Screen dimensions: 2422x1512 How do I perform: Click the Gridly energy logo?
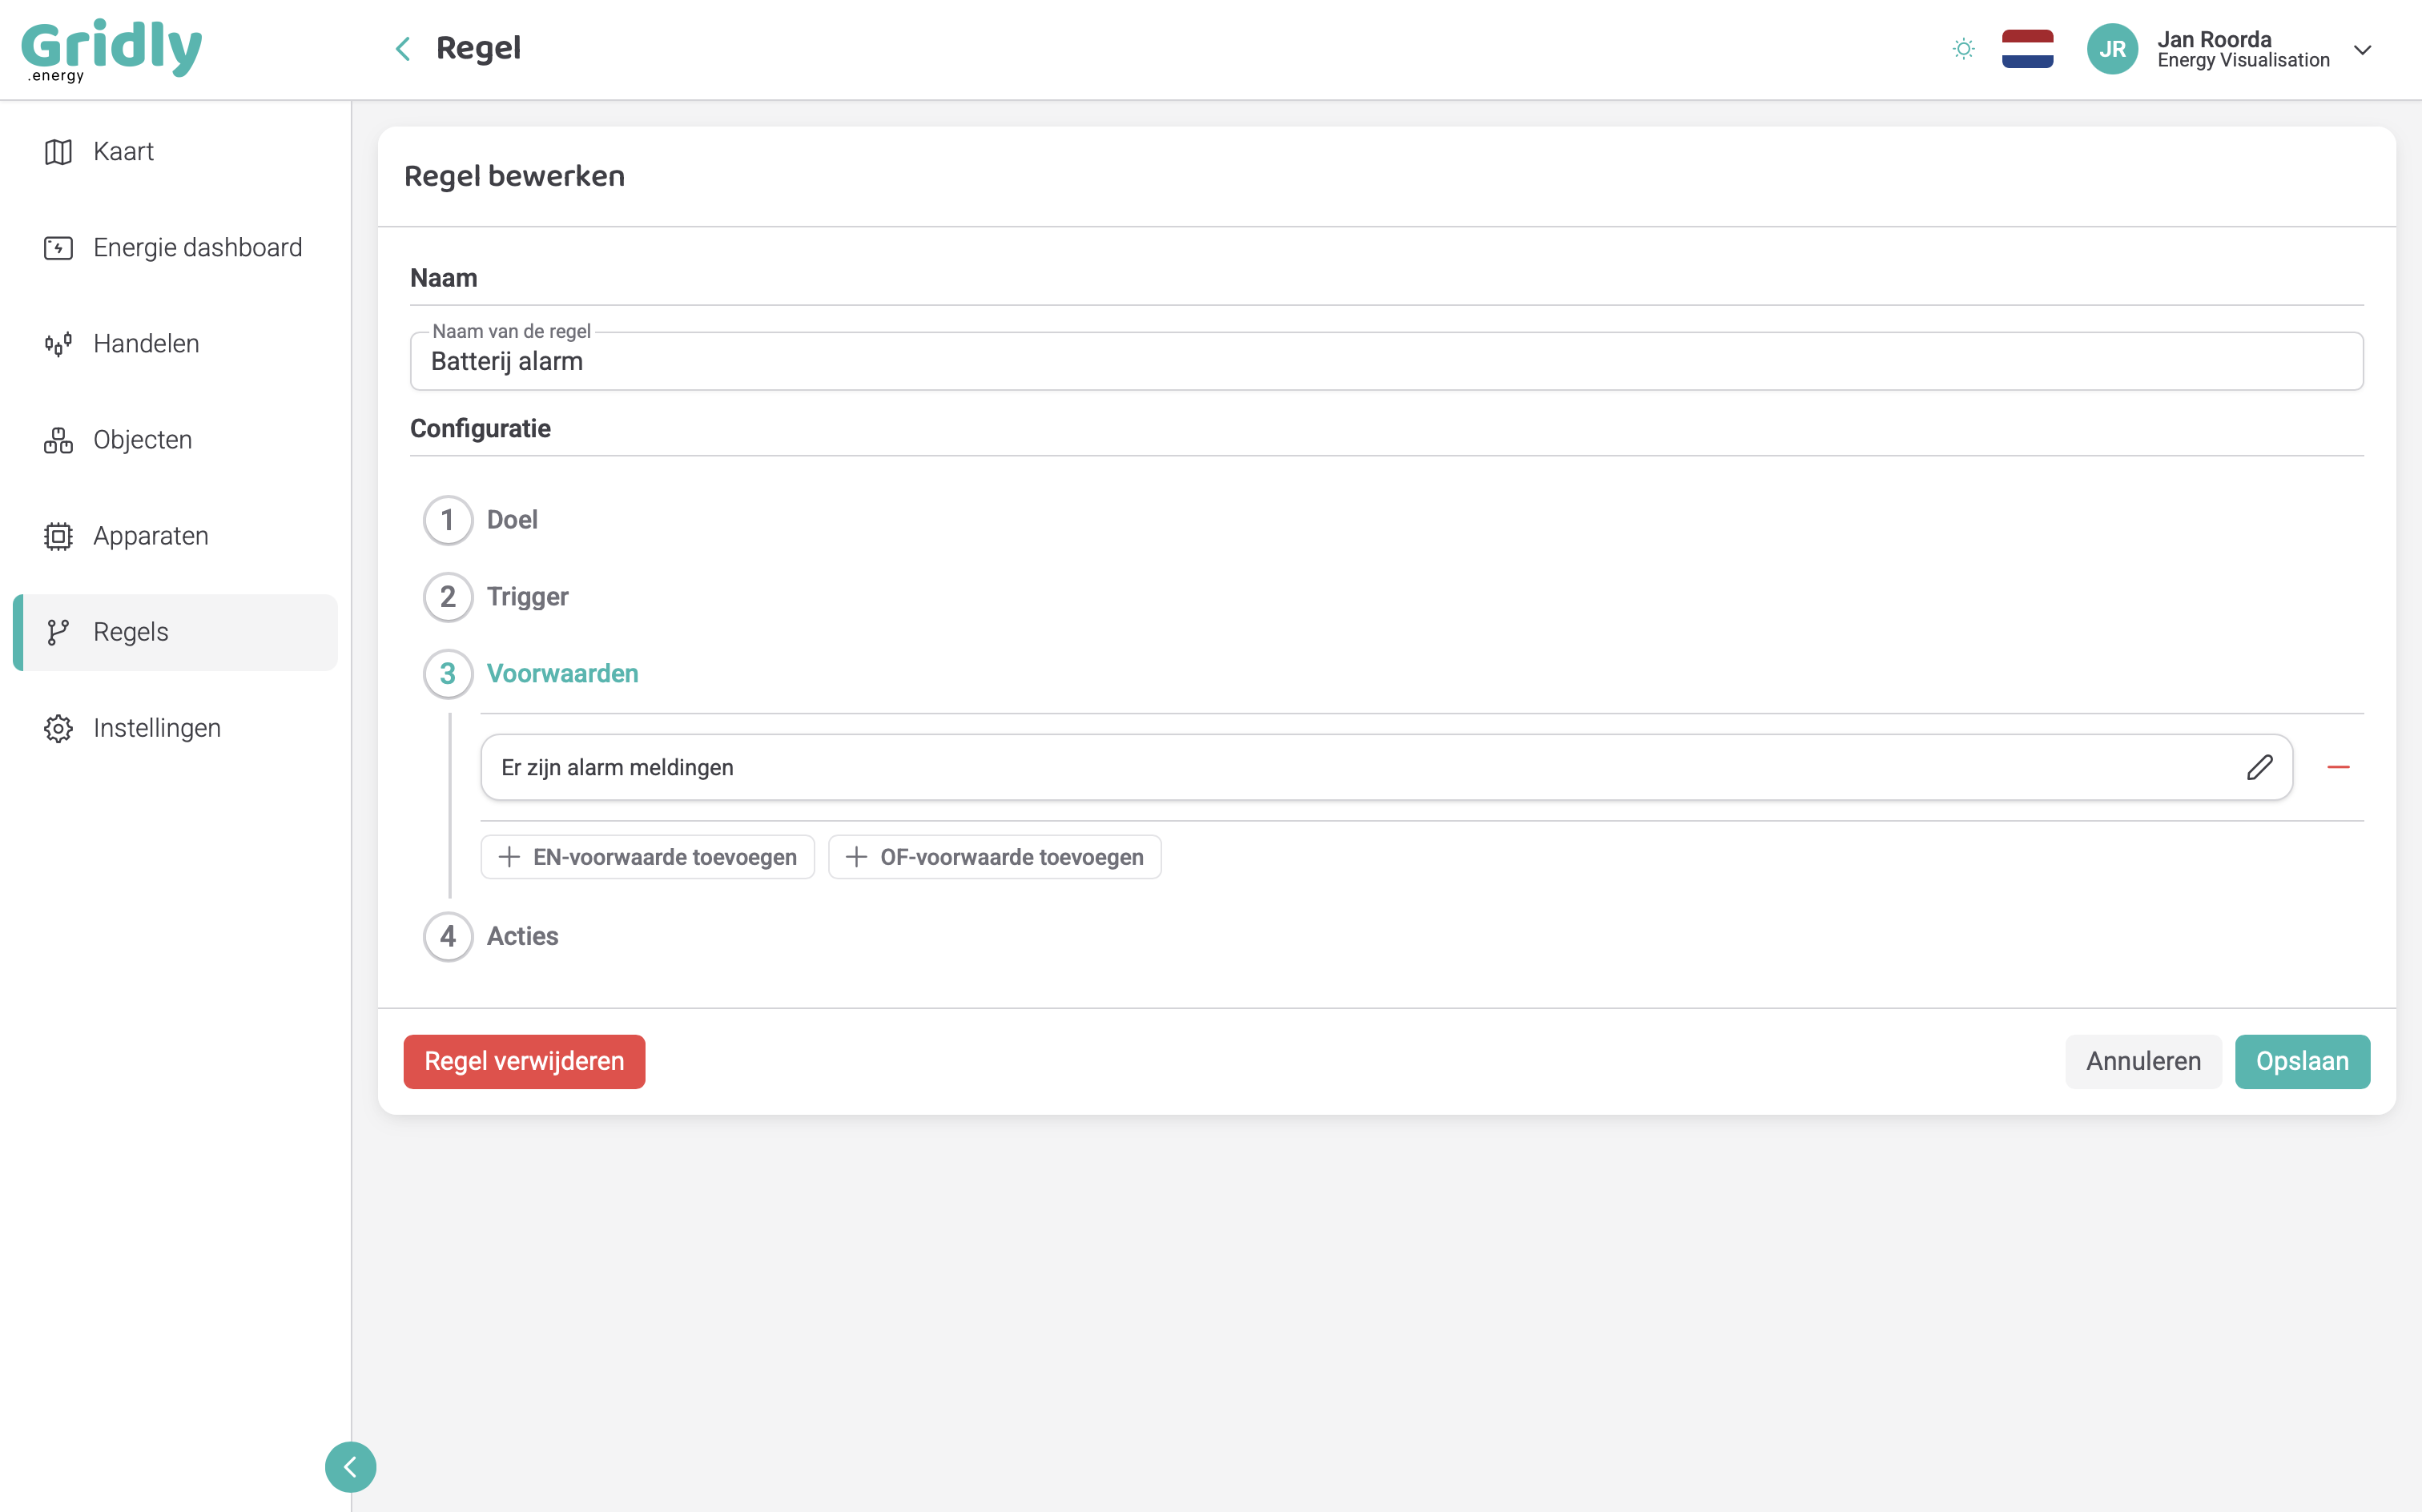coord(111,49)
